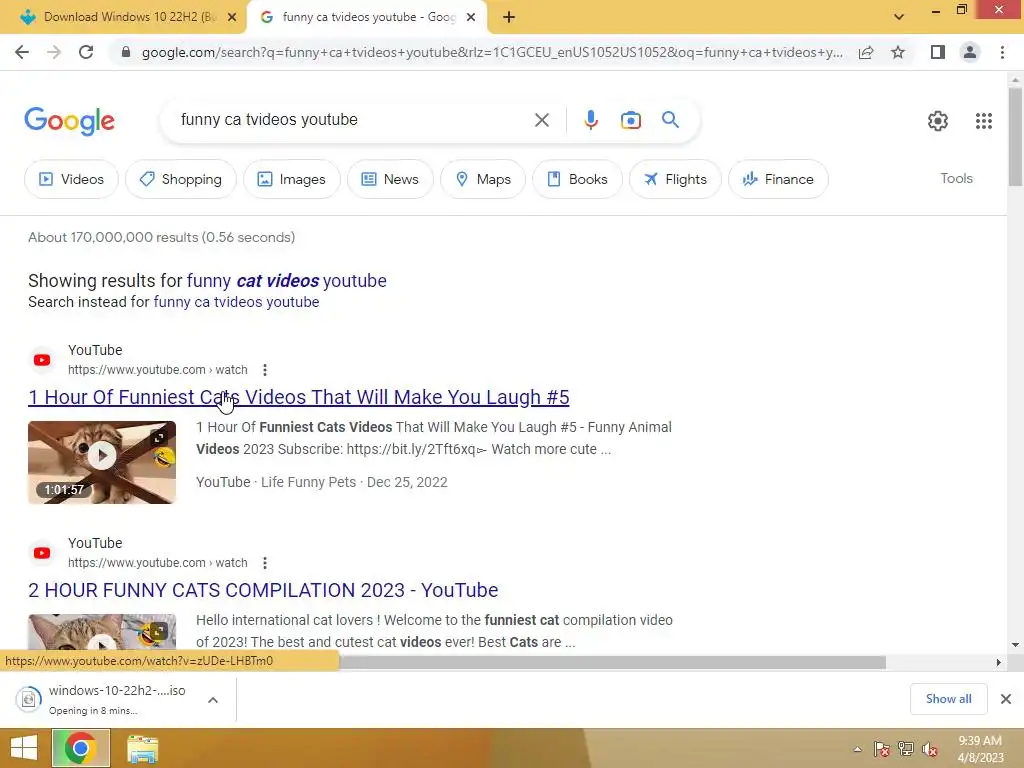The width and height of the screenshot is (1024, 768).
Task: Open the tab search dropdown arrow
Action: click(899, 17)
